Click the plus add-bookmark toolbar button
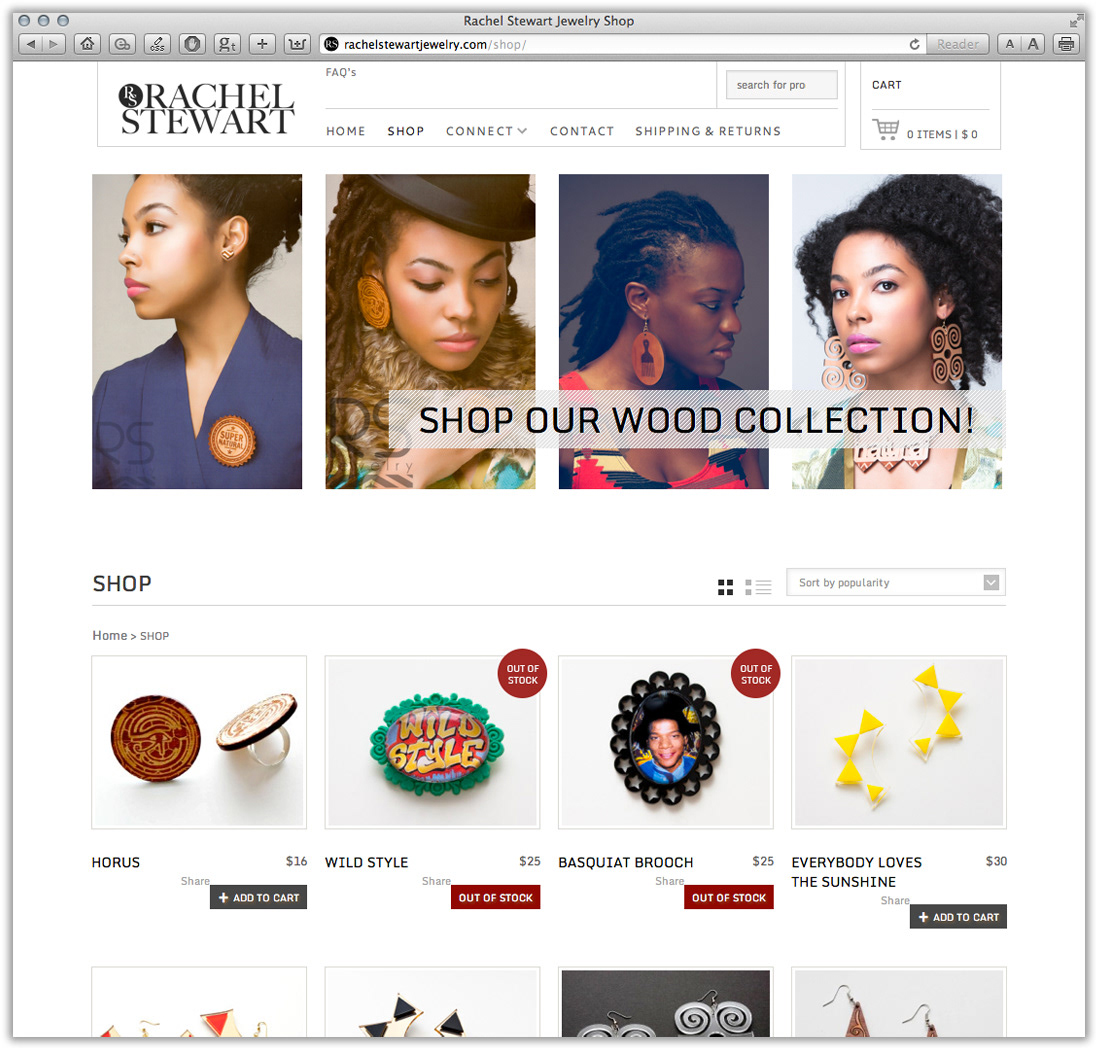Screen dimensions: 1102x1053 262,44
